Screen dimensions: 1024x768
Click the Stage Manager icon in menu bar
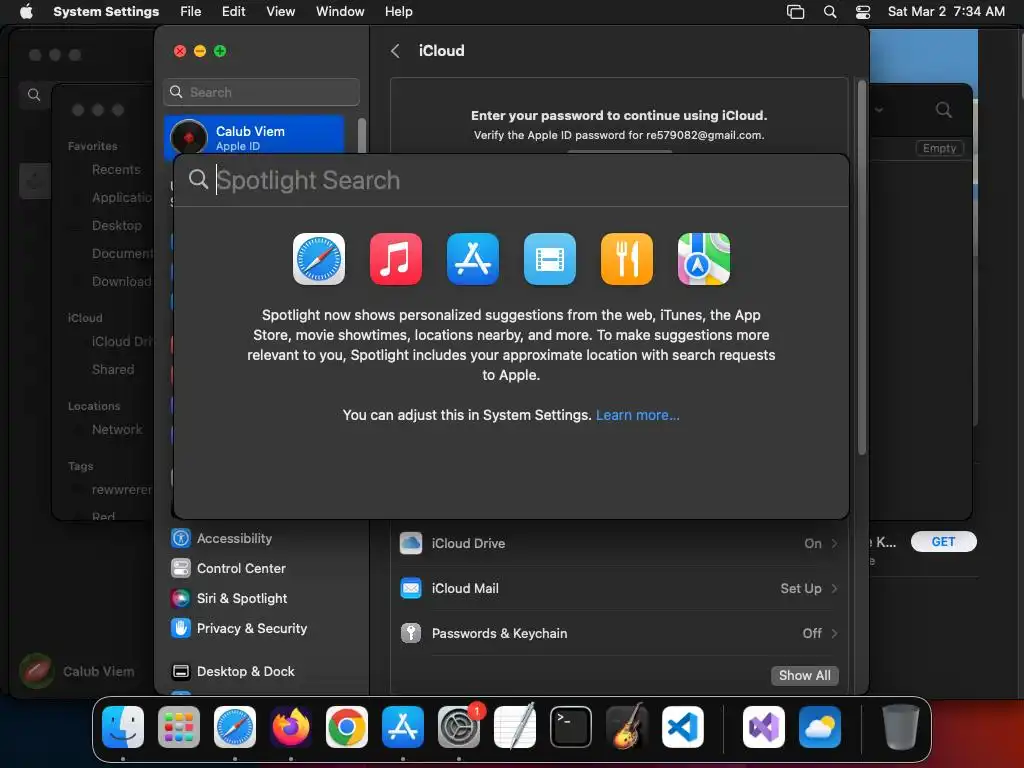click(795, 12)
